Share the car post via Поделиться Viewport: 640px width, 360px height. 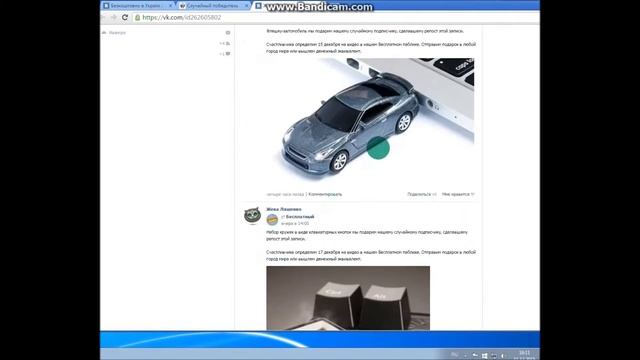point(422,194)
